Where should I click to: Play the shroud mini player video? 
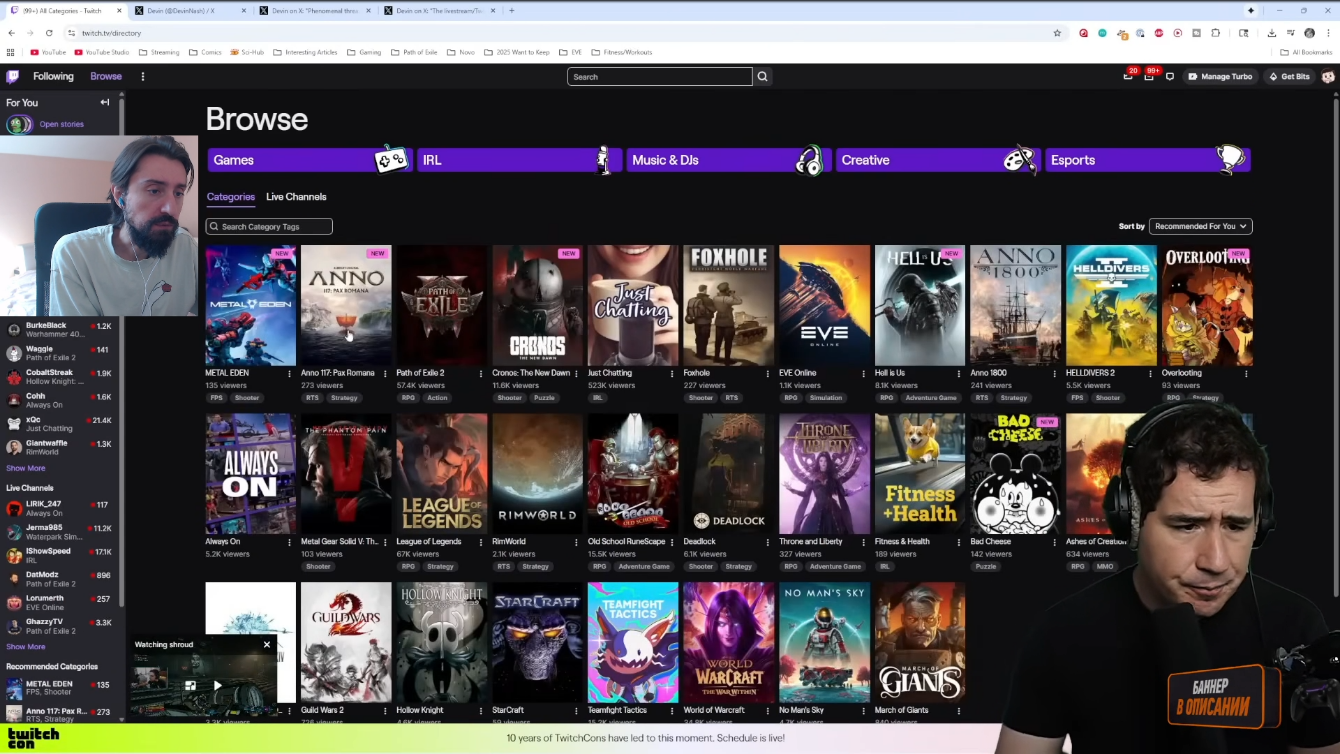click(x=218, y=686)
